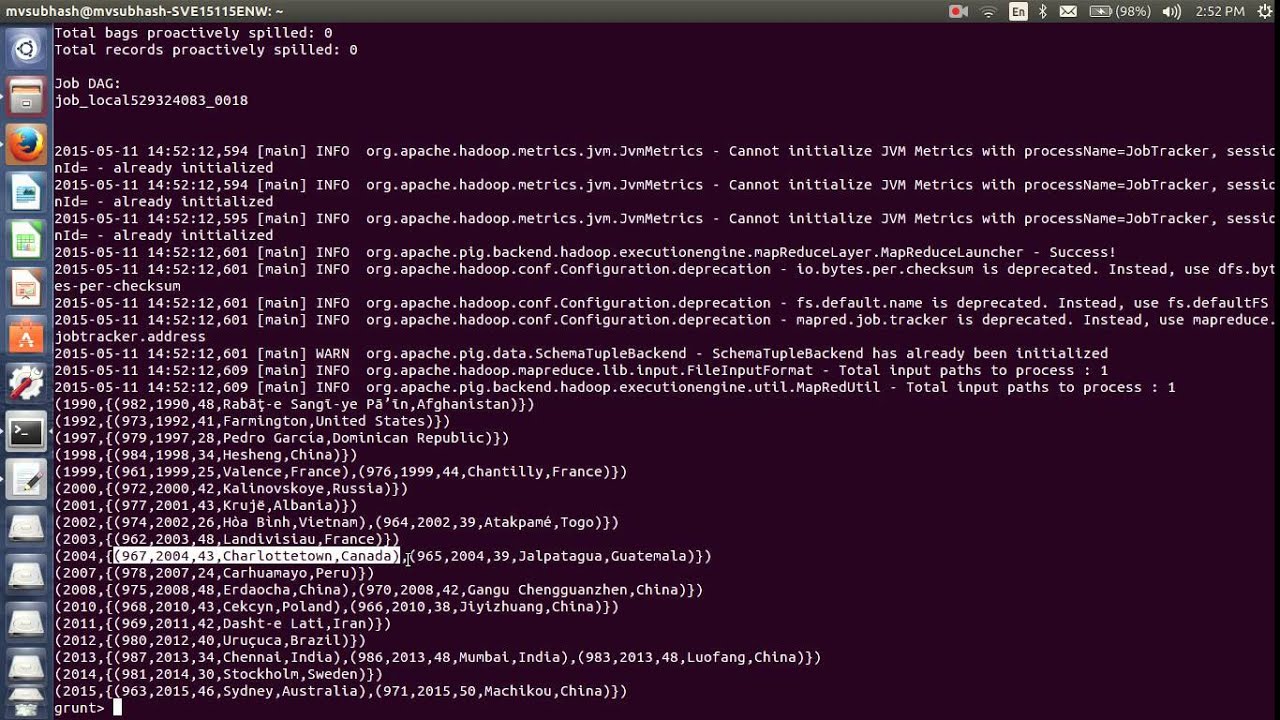1280x720 pixels.
Task: Click the Atakpamé Togo tuple
Action: [489, 522]
